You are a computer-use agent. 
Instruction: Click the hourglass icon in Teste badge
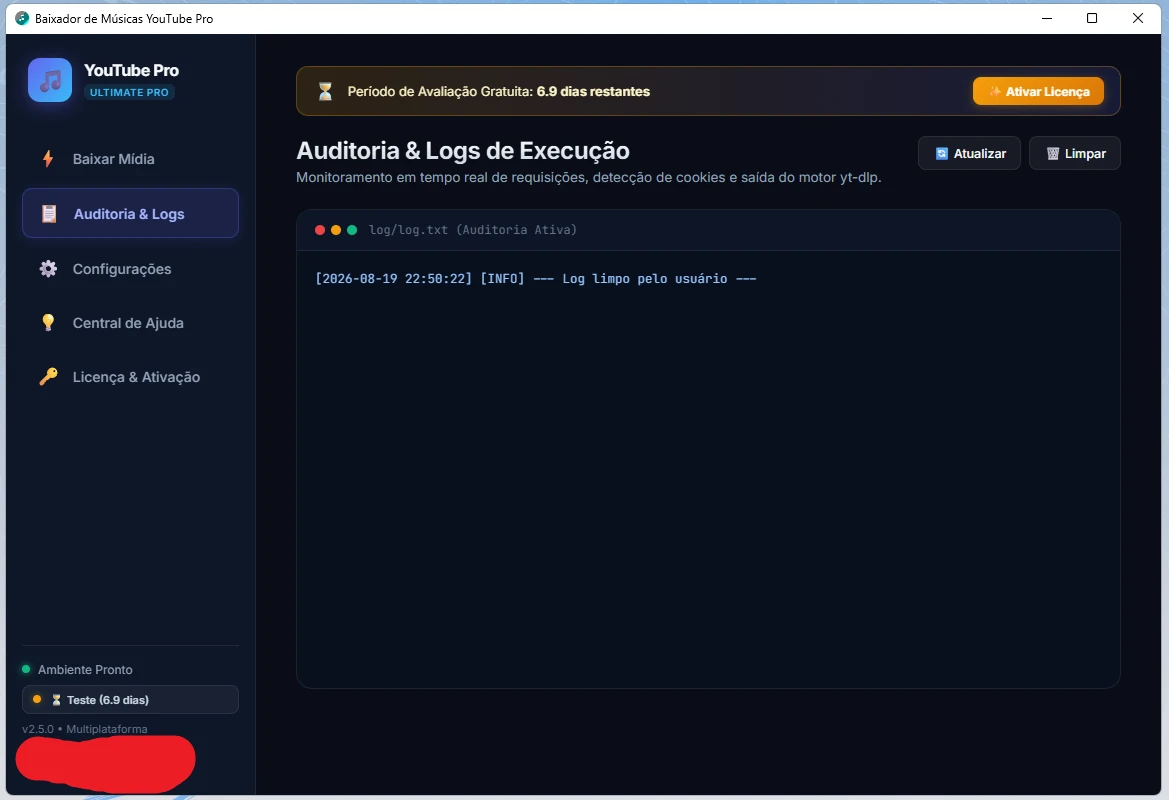(57, 700)
